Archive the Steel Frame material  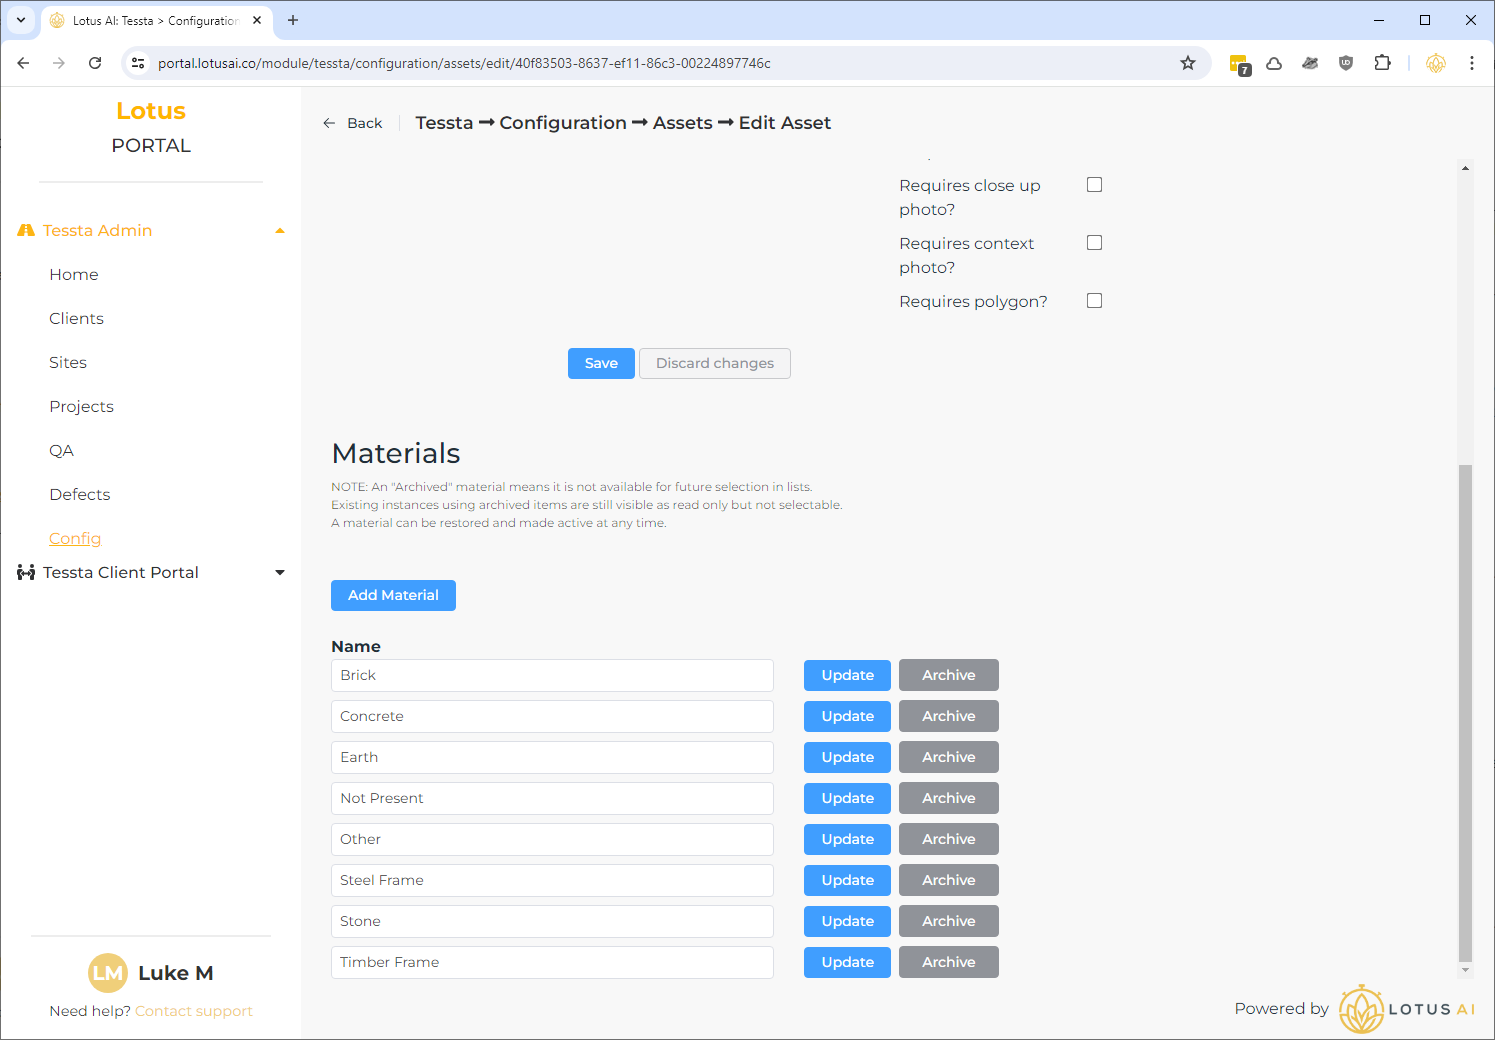[x=948, y=880]
